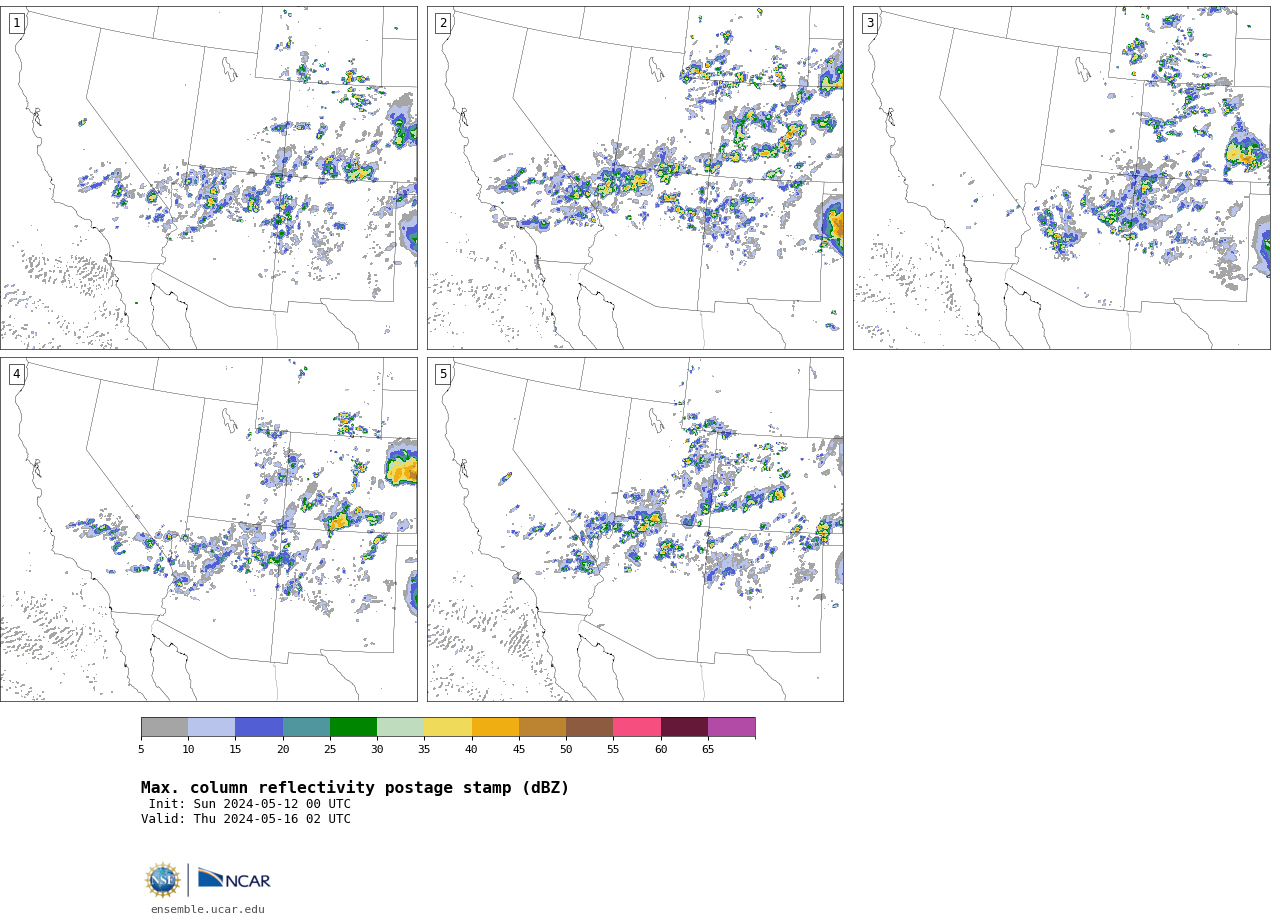Screen dimensions: 1280x920
Task: Click the panel number 5 label box
Action: [443, 374]
